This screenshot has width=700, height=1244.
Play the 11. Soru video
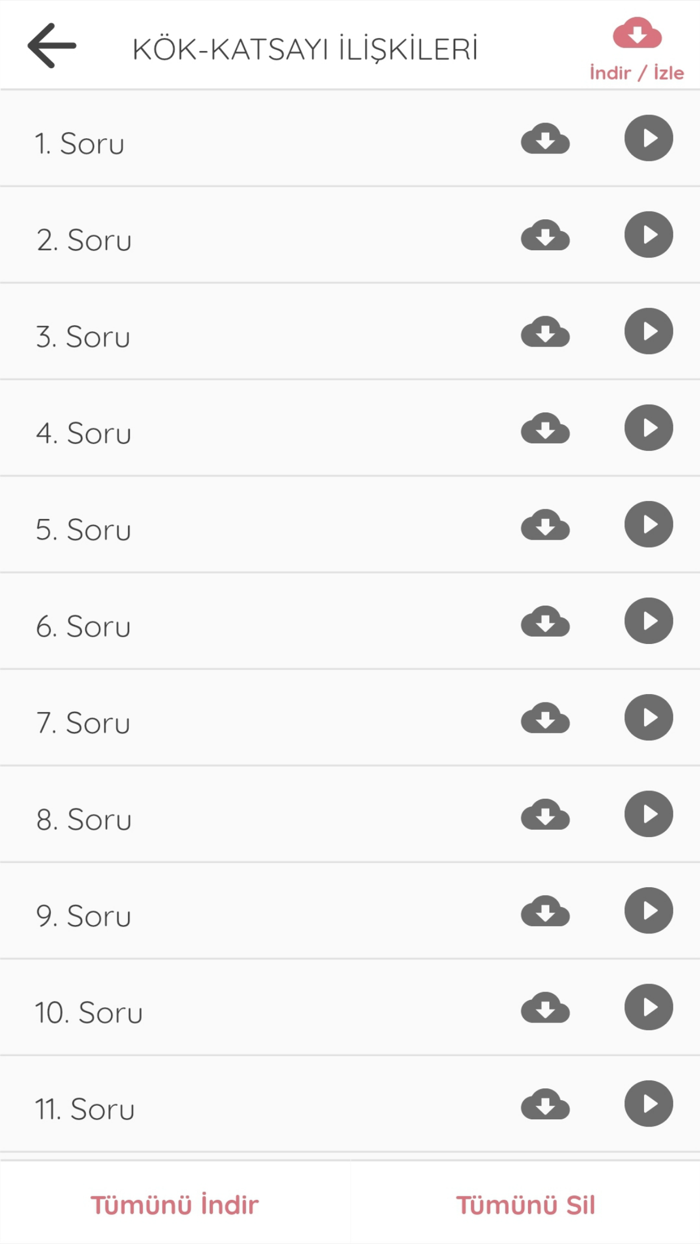[x=648, y=1104]
